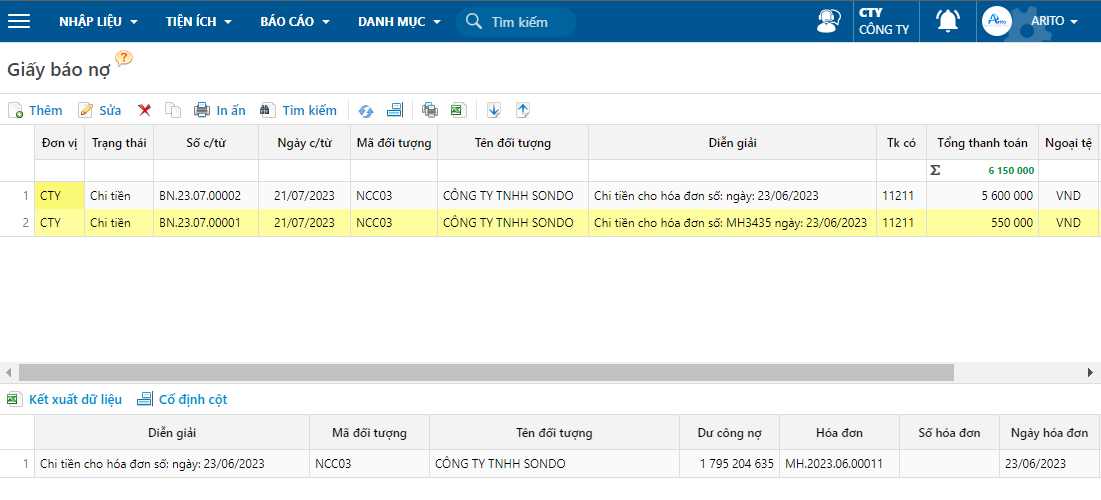Click the Excel export icon in toolbar
The width and height of the screenshot is (1101, 500).
point(457,110)
